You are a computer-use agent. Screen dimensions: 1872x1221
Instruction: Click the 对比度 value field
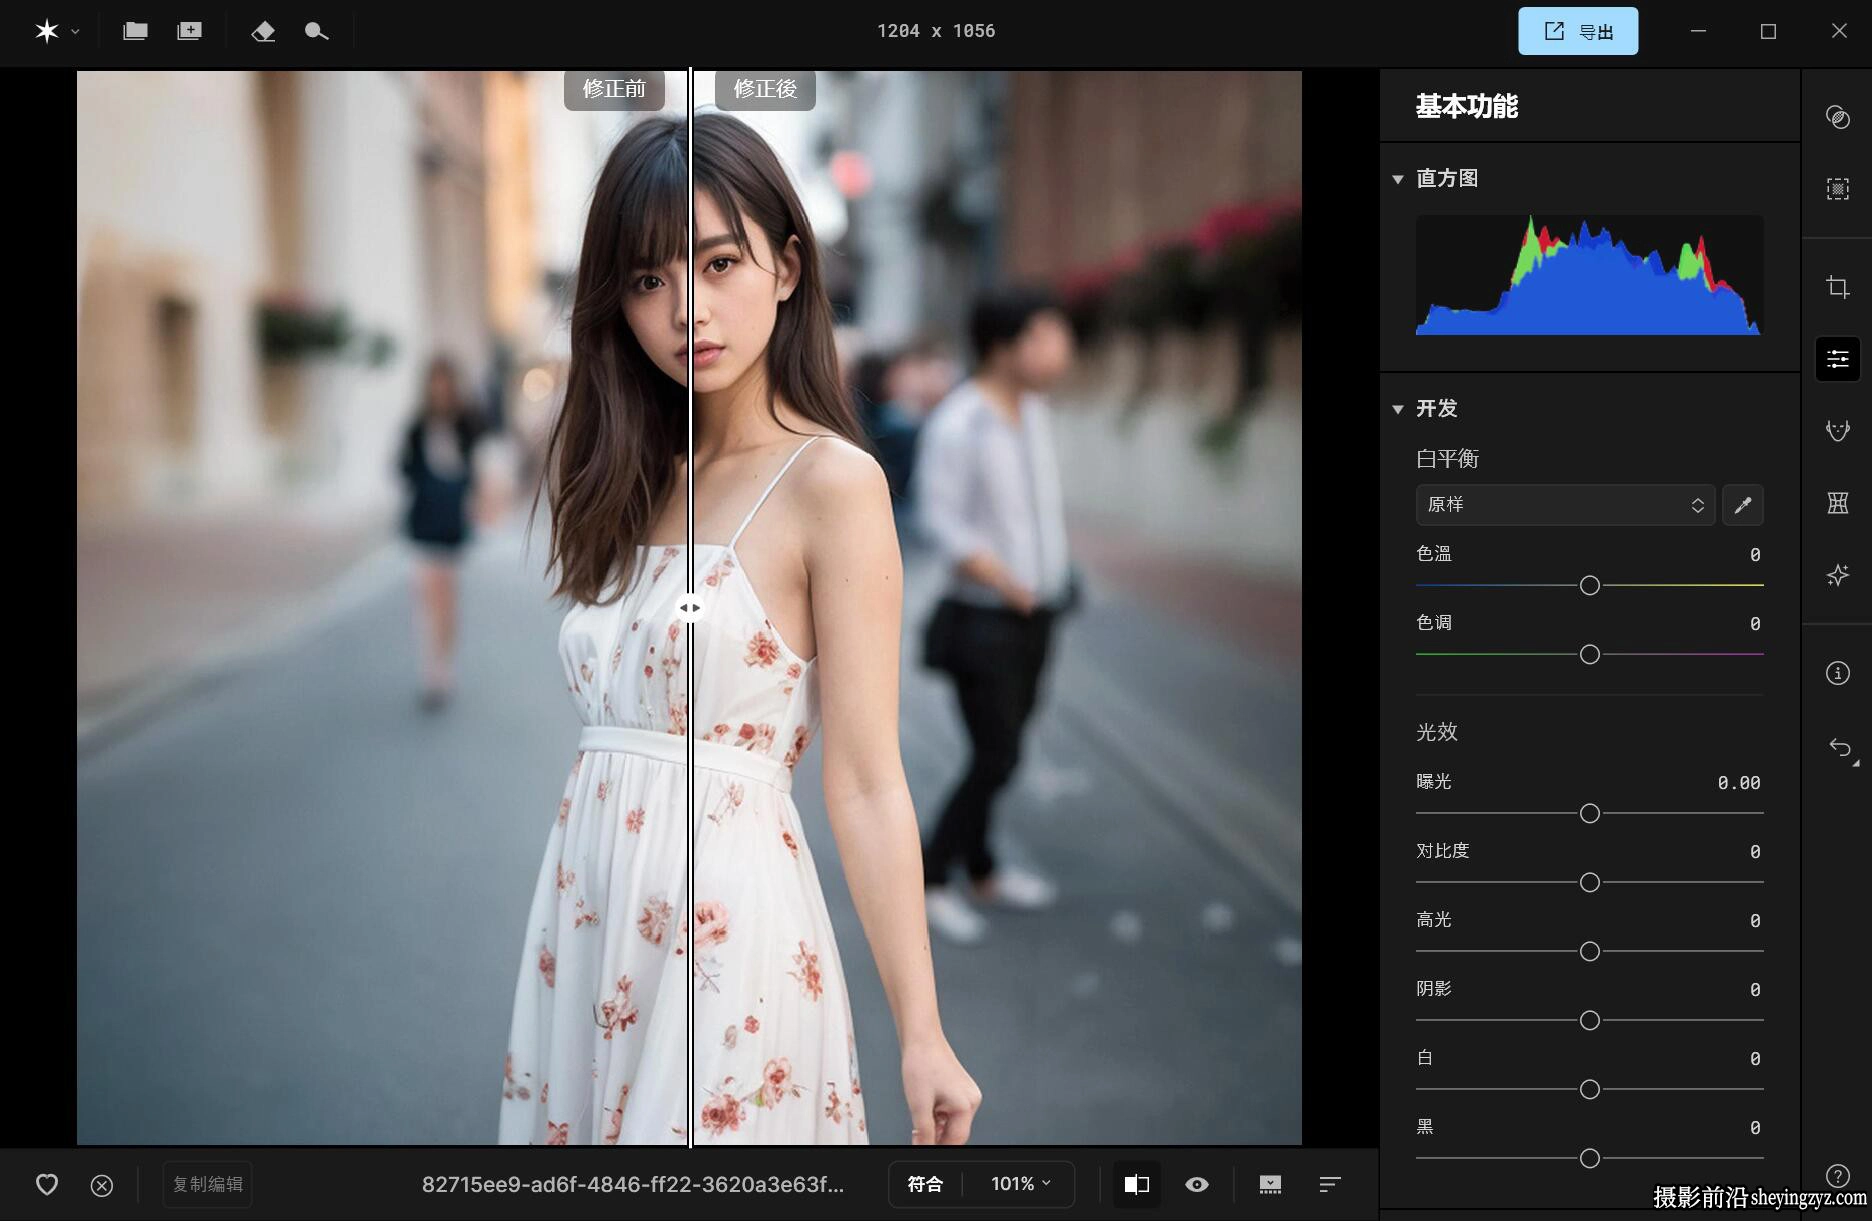tap(1755, 852)
